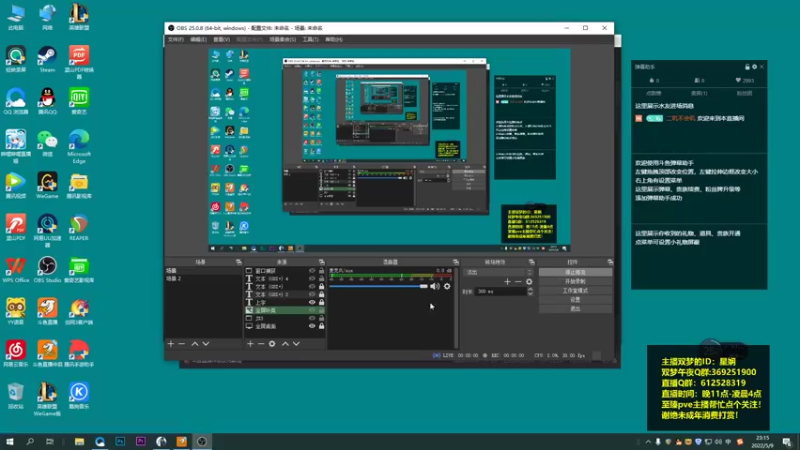
Task: Move the selected scene up
Action: (195, 344)
